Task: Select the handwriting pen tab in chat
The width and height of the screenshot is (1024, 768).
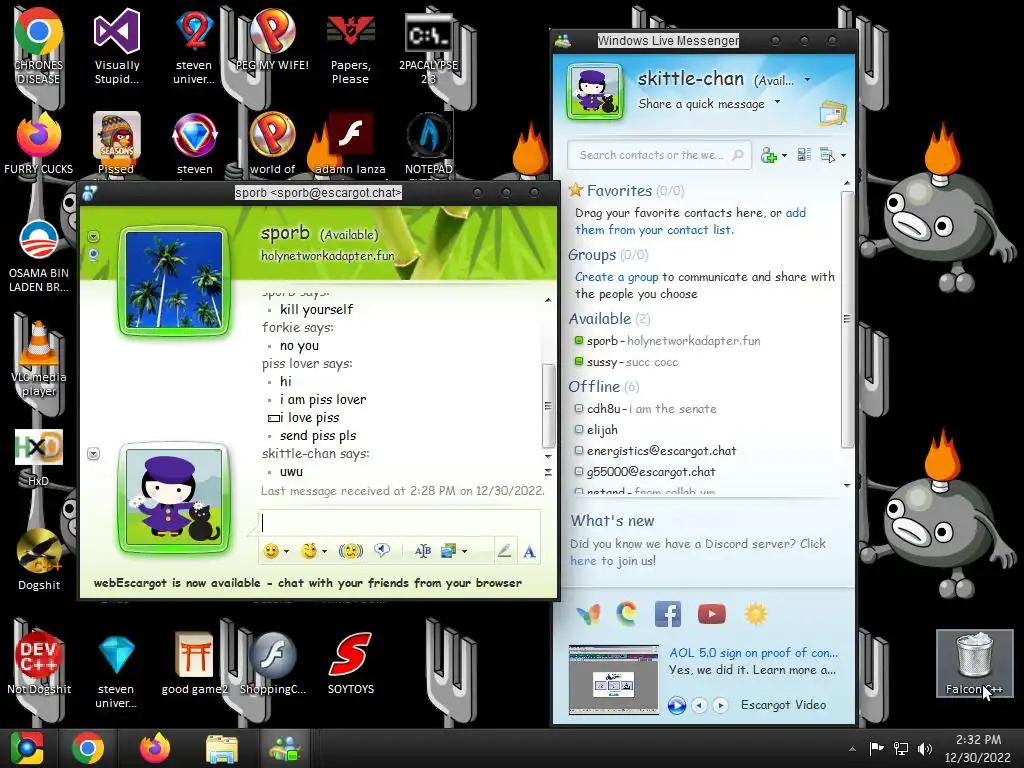Action: point(504,551)
